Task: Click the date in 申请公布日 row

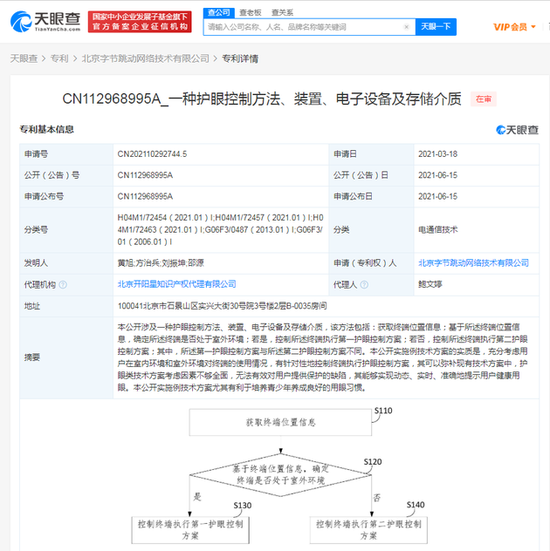Action: point(438,196)
